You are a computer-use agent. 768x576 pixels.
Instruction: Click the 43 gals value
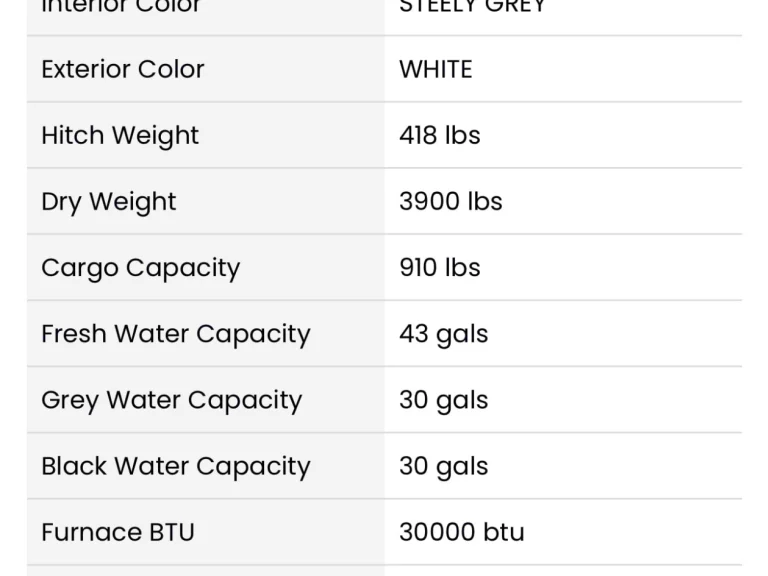click(x=444, y=335)
